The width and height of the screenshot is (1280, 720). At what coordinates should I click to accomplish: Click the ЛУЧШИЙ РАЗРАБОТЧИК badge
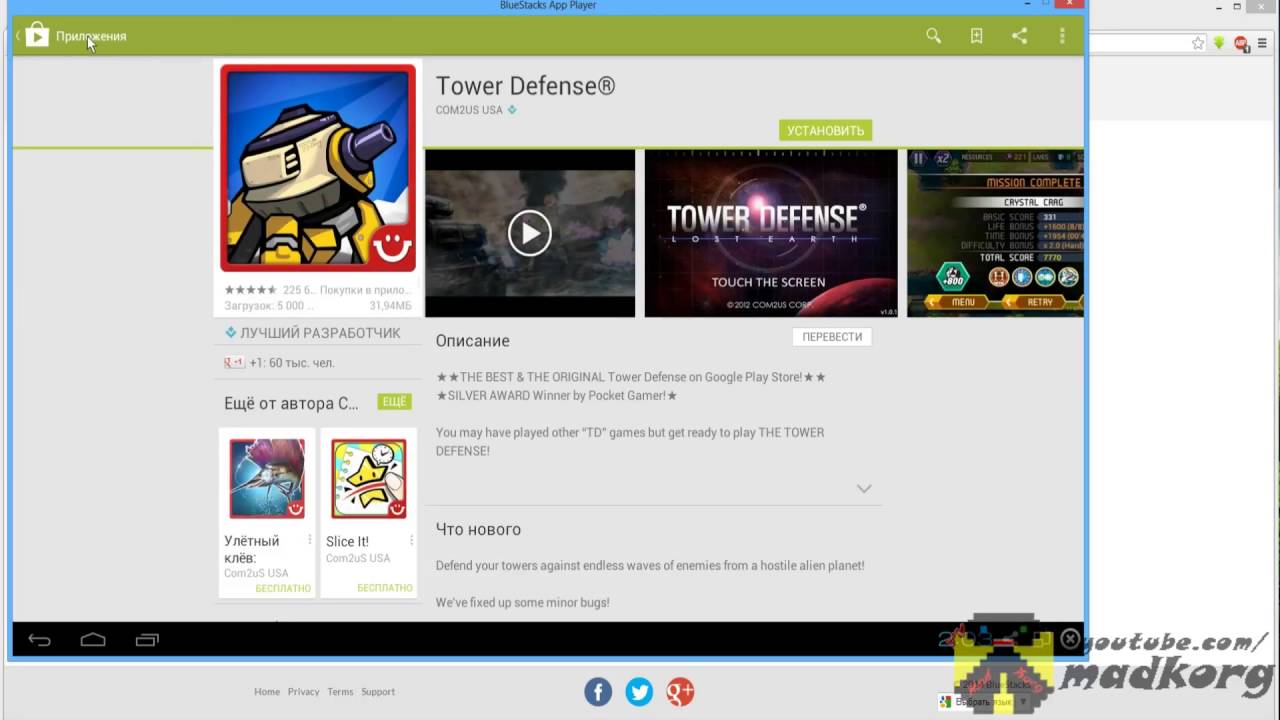point(313,333)
